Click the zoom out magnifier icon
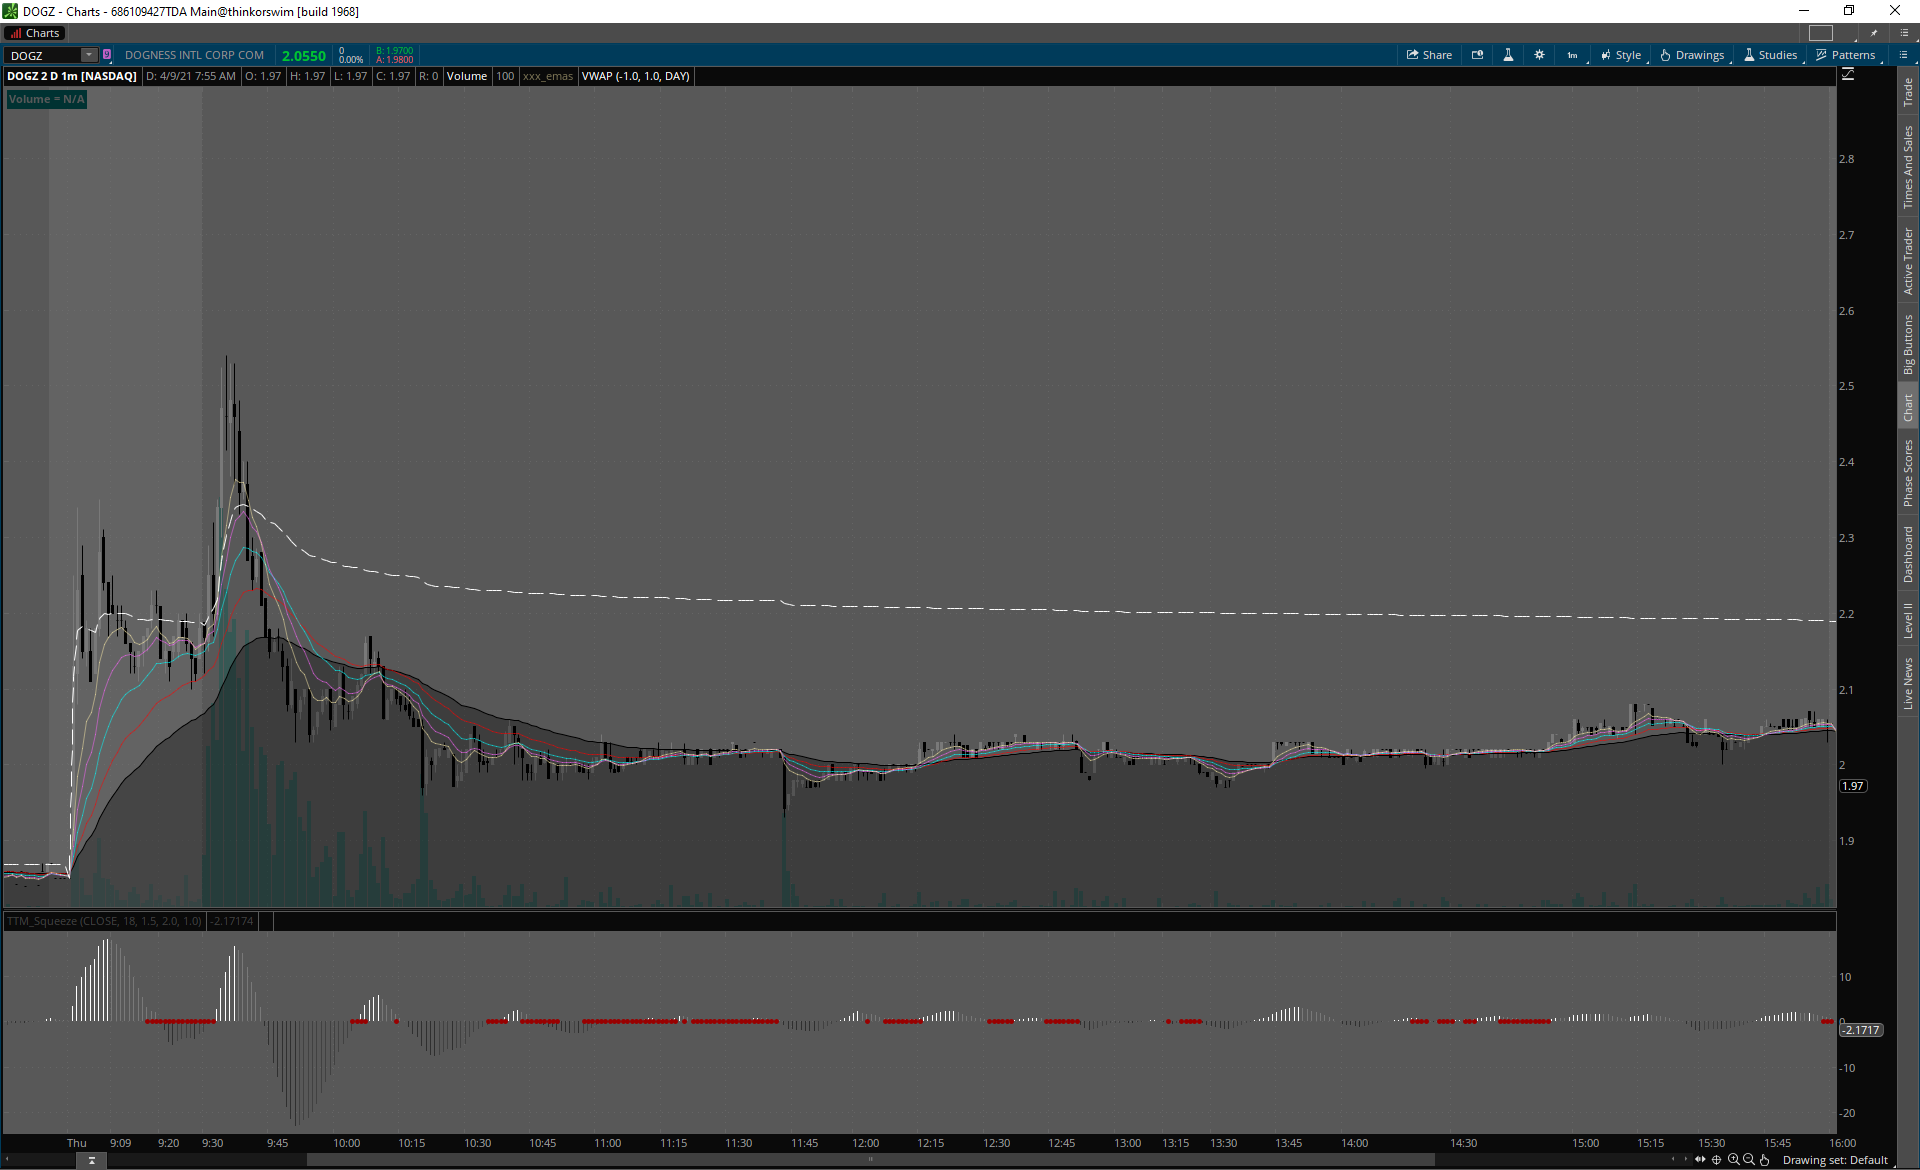 coord(1748,1160)
